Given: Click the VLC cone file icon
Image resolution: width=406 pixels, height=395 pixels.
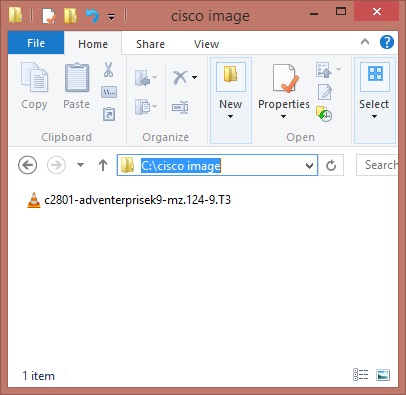Looking at the screenshot, I should tap(34, 200).
